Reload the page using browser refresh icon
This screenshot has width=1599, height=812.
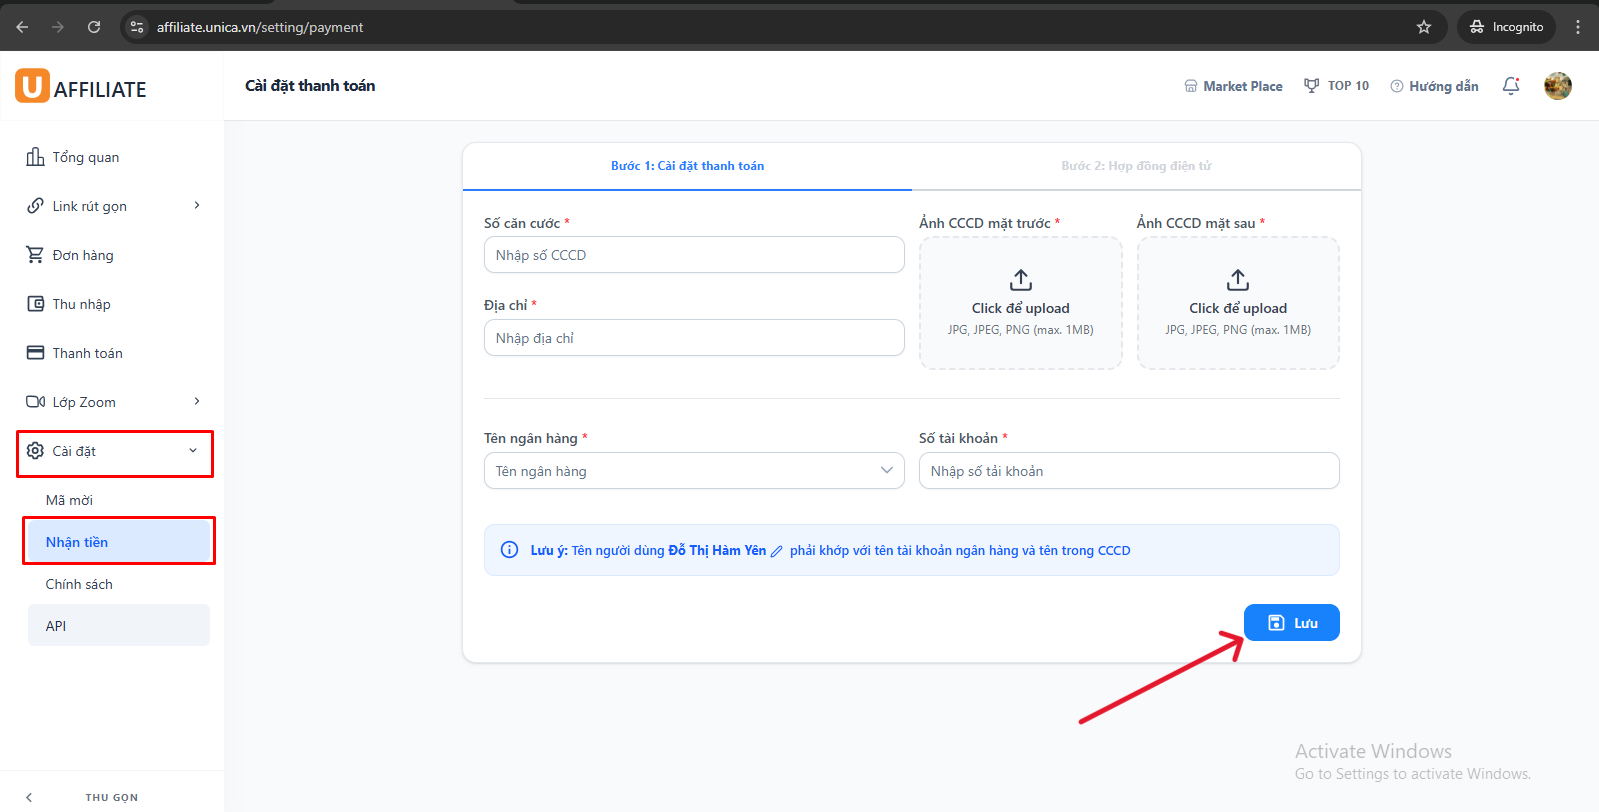pos(94,27)
